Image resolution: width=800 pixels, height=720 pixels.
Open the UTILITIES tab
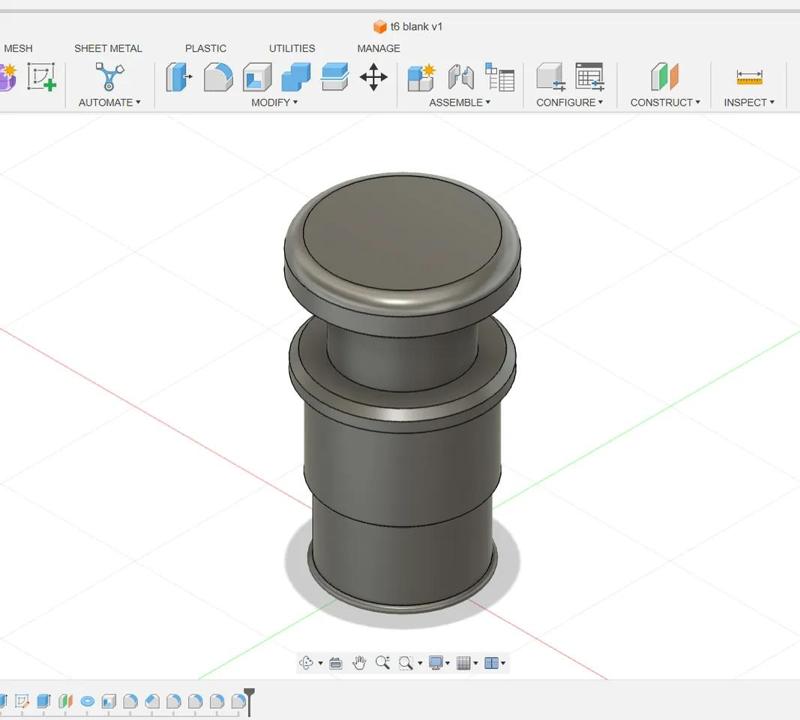coord(292,48)
